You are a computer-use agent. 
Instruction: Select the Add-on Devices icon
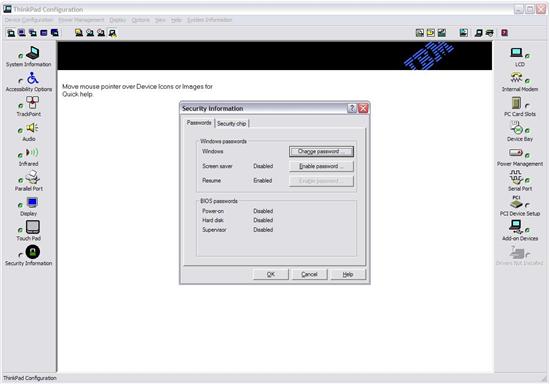pos(516,227)
